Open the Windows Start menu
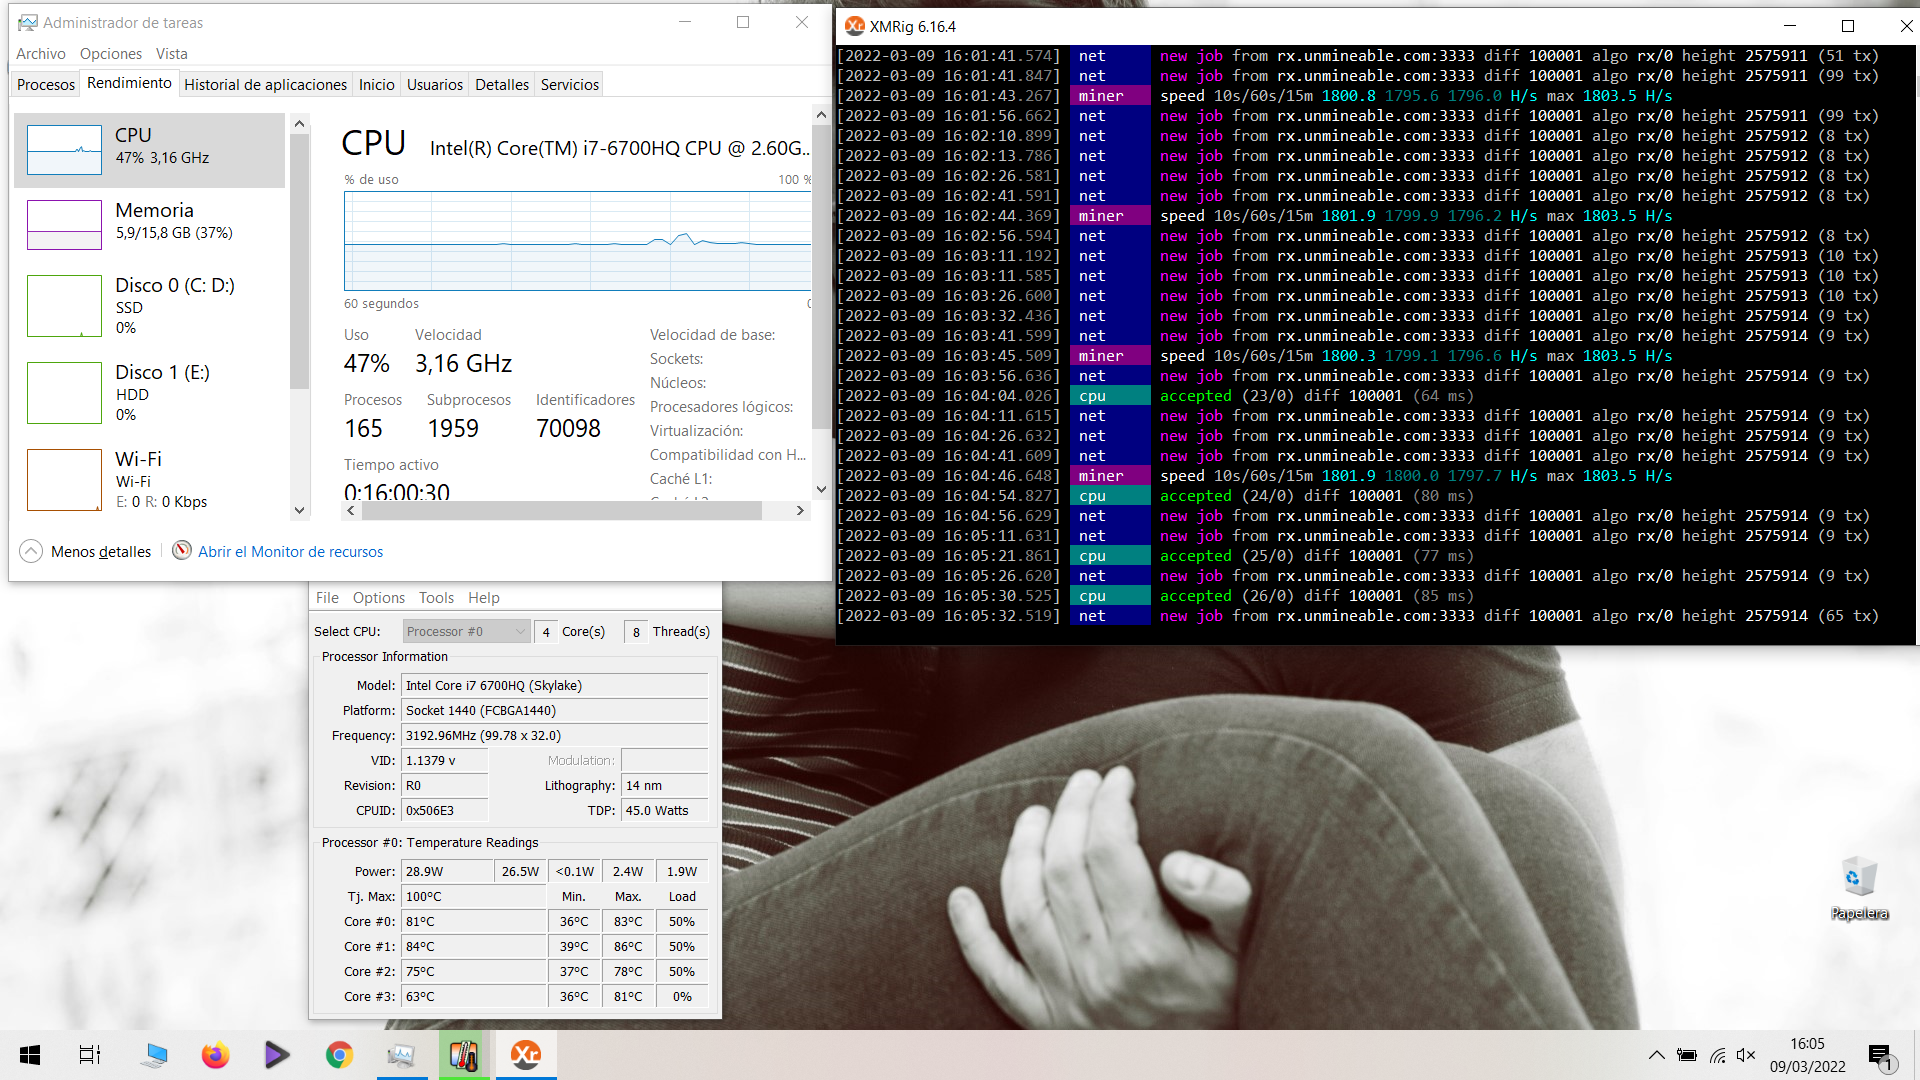The width and height of the screenshot is (1920, 1080). (29, 1055)
